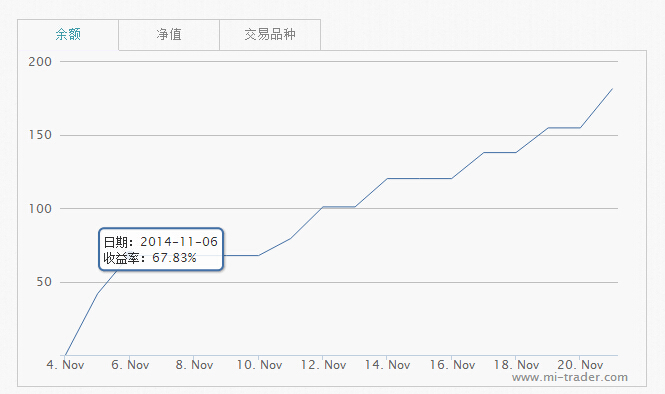The image size is (665, 394).
Task: Click the 50 y-axis label
Action: [44, 282]
